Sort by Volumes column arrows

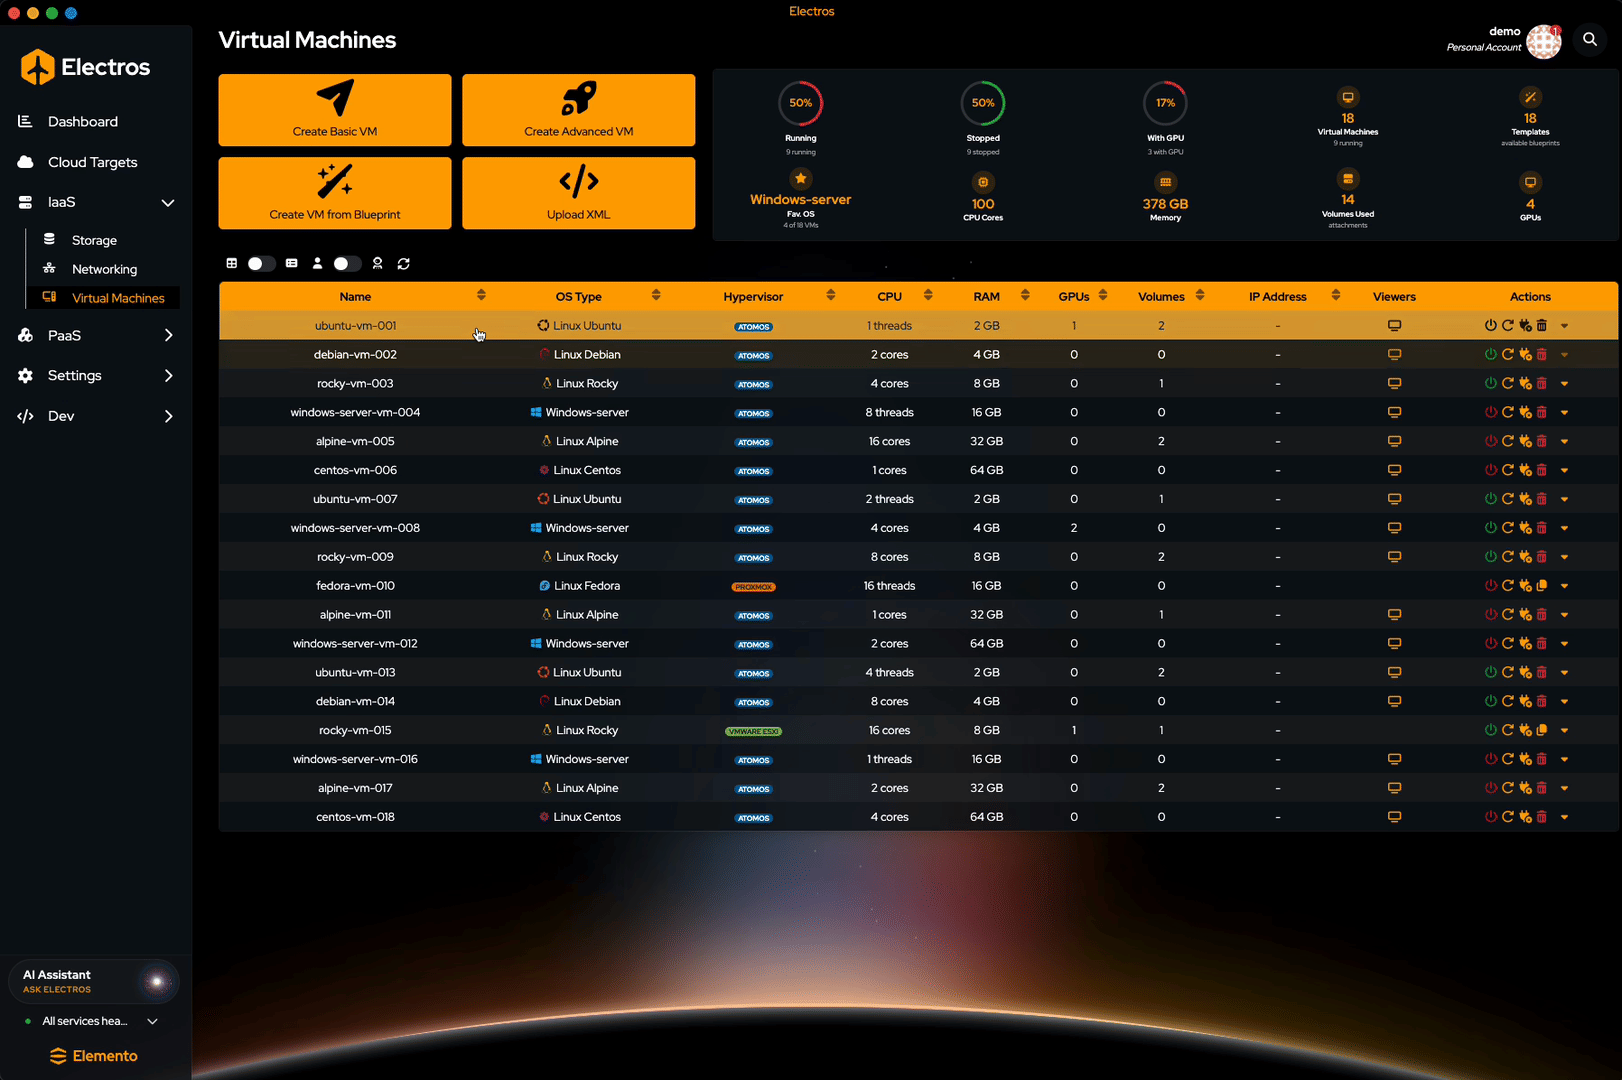(x=1200, y=295)
